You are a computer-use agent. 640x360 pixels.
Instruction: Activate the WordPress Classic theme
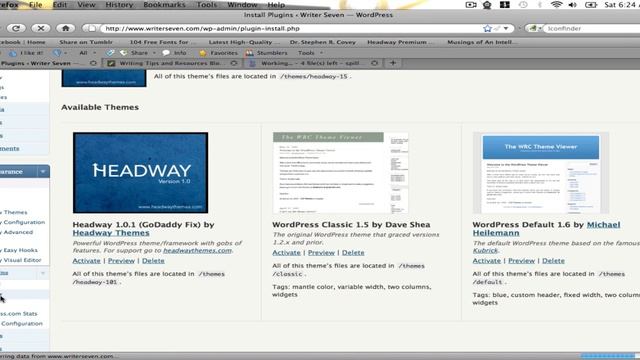(286, 253)
